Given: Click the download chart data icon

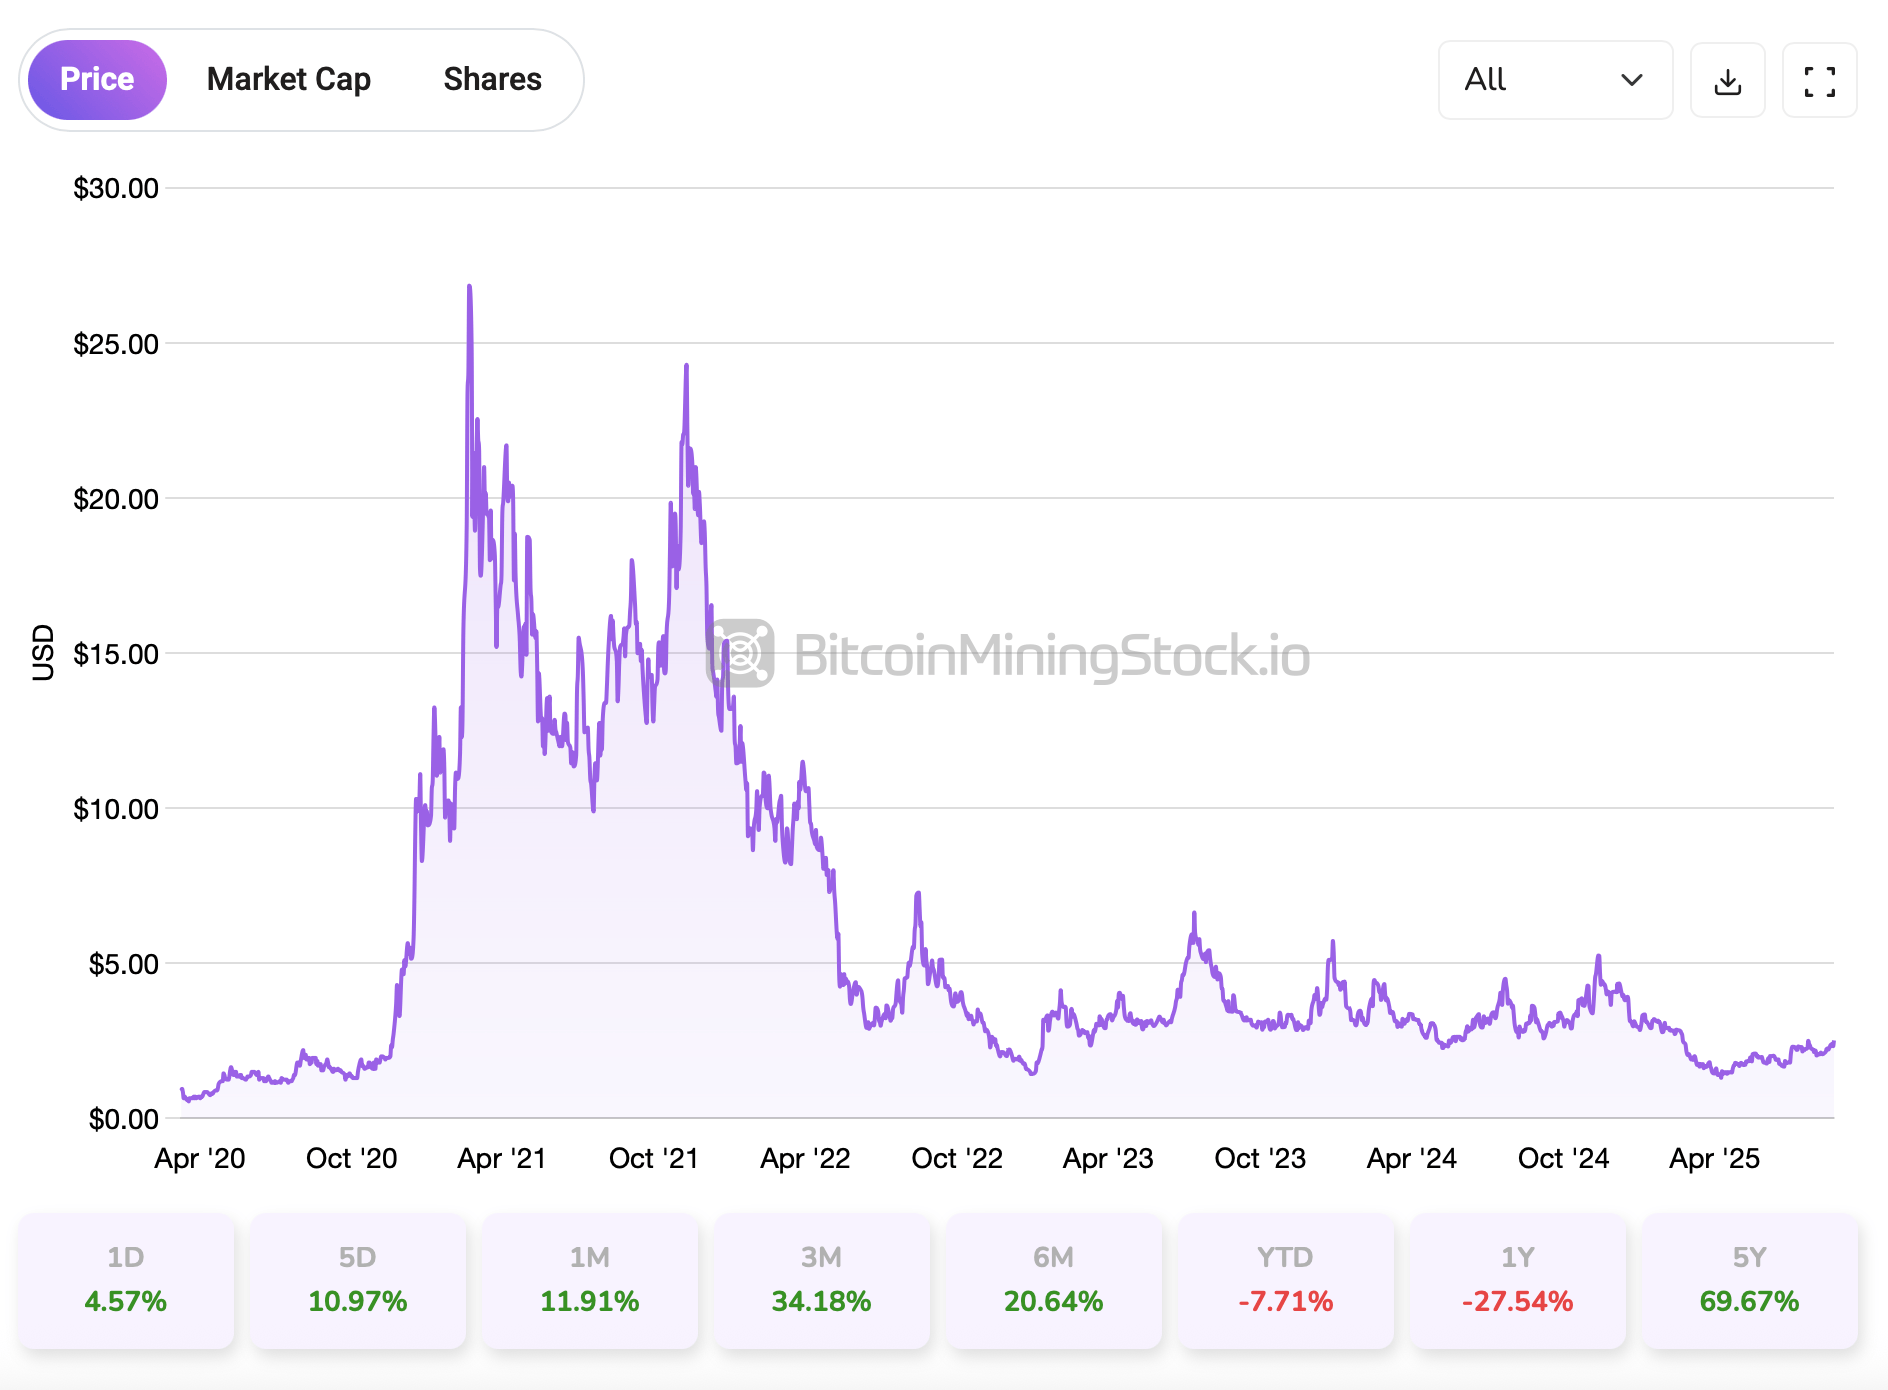Looking at the screenshot, I should point(1727,80).
